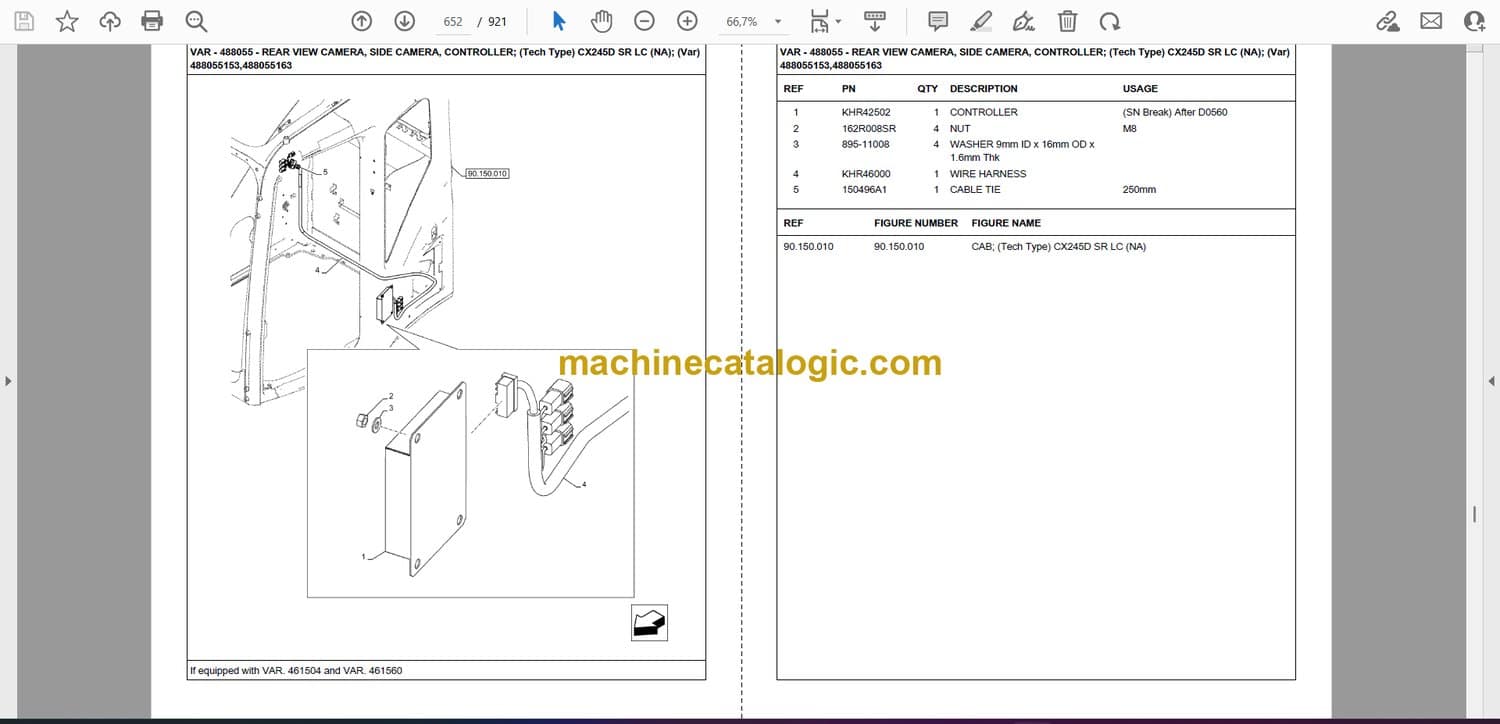Click callout number 2 by the nut

(x=391, y=397)
